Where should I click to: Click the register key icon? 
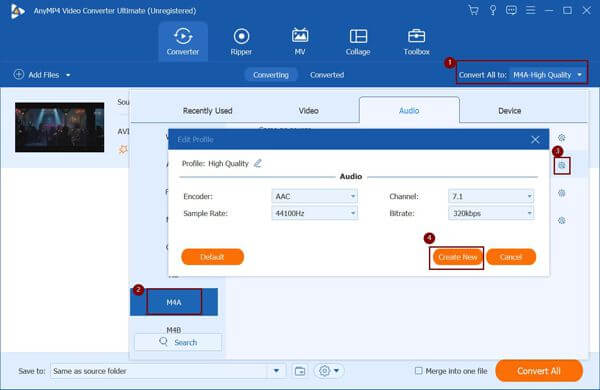(493, 10)
